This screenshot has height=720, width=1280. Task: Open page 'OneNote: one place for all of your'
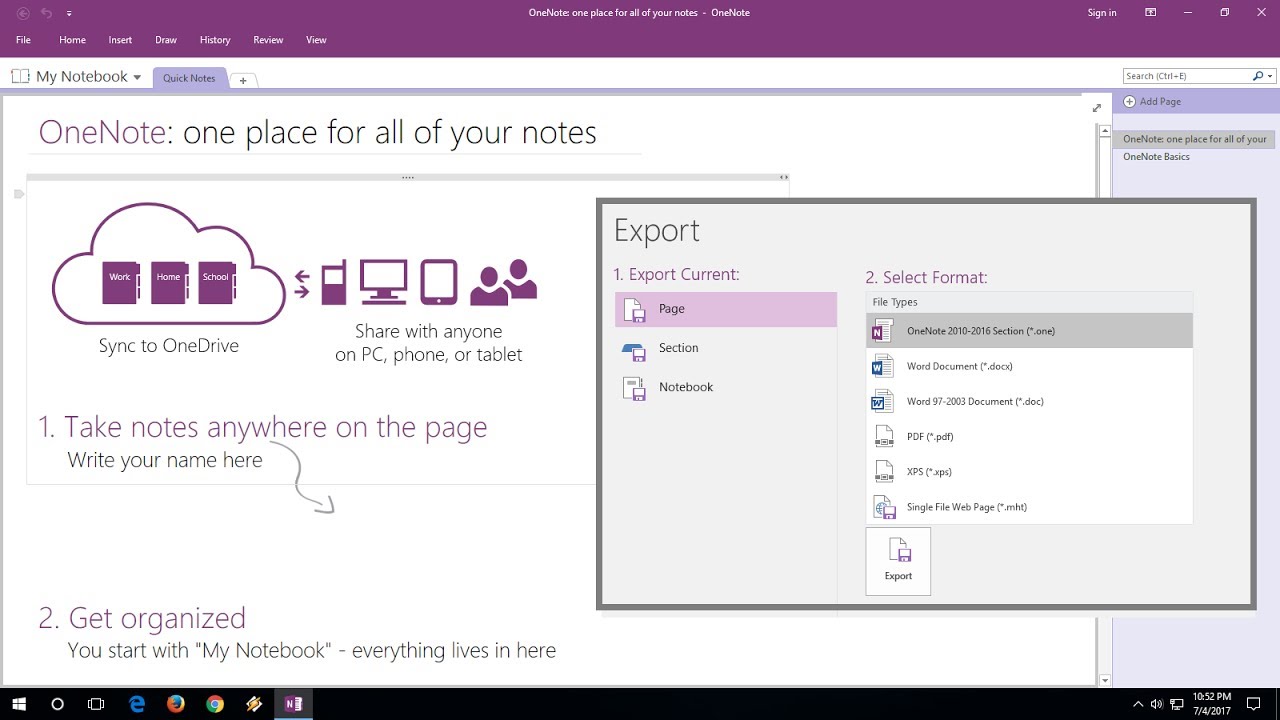point(1194,139)
